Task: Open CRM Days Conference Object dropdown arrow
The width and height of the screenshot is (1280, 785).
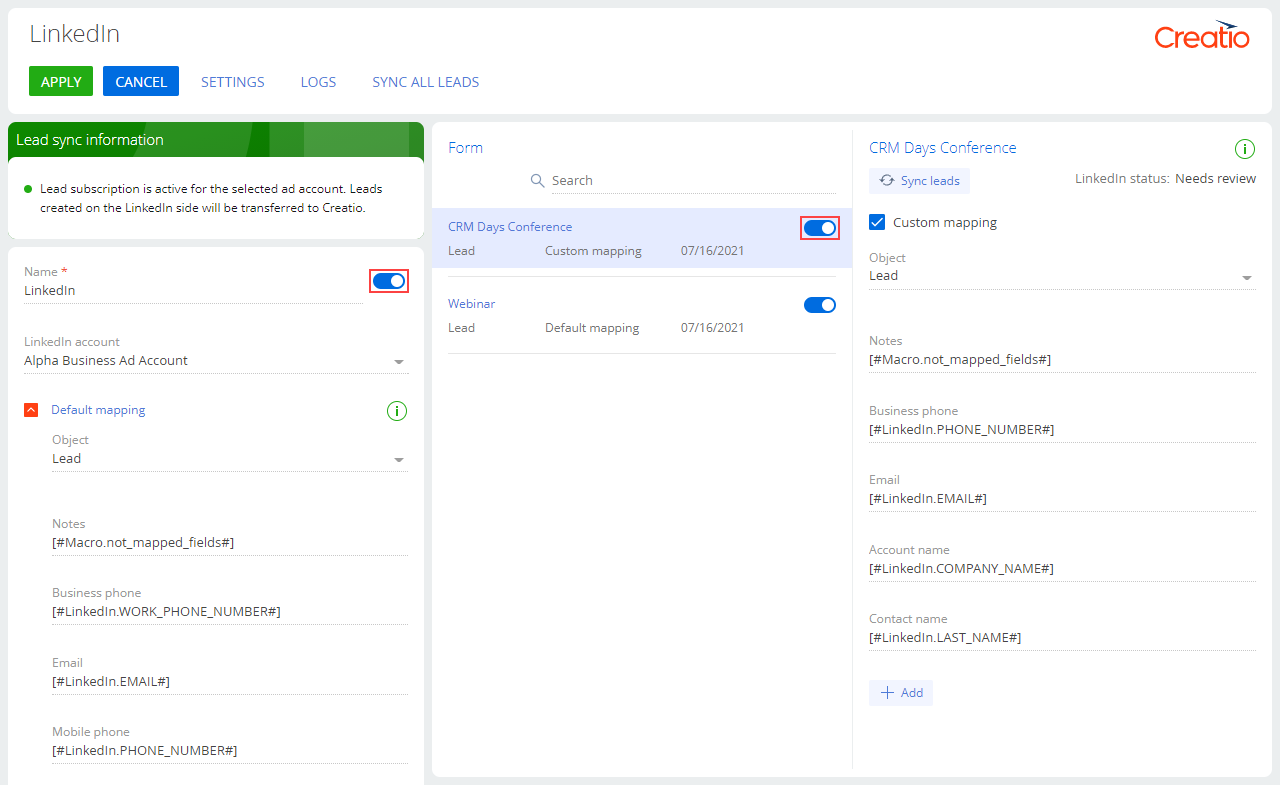Action: point(1247,277)
